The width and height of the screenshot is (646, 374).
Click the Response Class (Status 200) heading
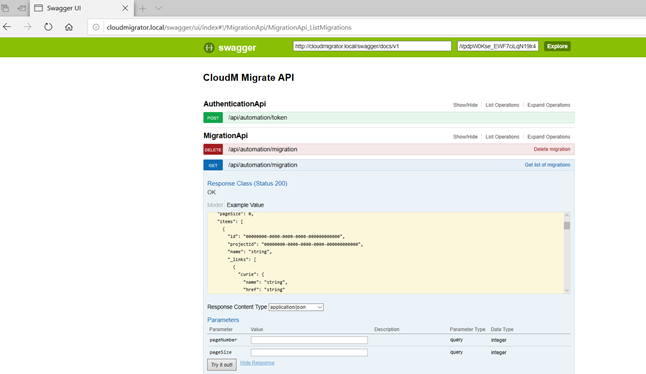(x=247, y=183)
